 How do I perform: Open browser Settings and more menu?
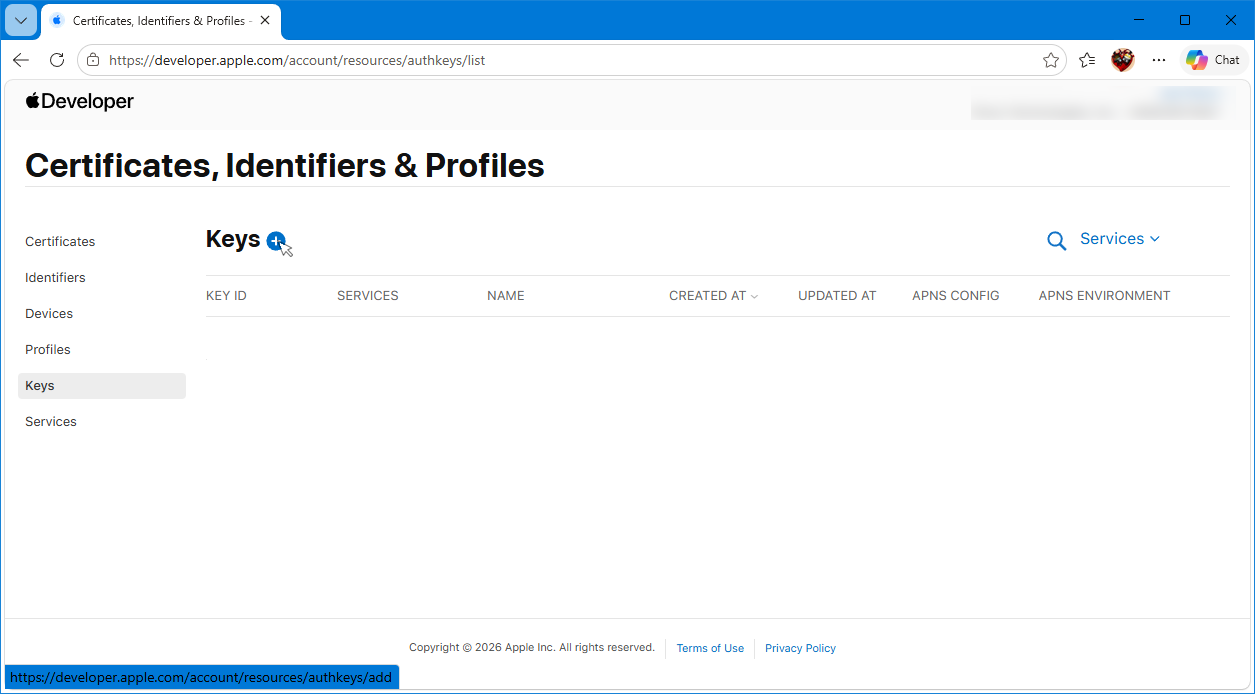[x=1159, y=60]
